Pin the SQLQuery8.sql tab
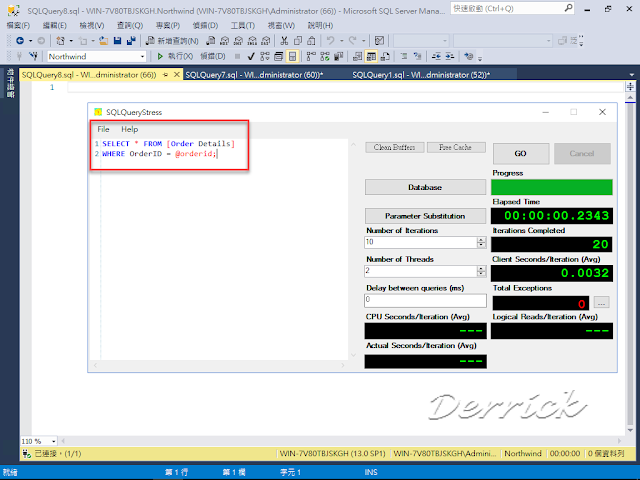Viewport: 640px width, 480px height. pyautogui.click(x=165, y=75)
